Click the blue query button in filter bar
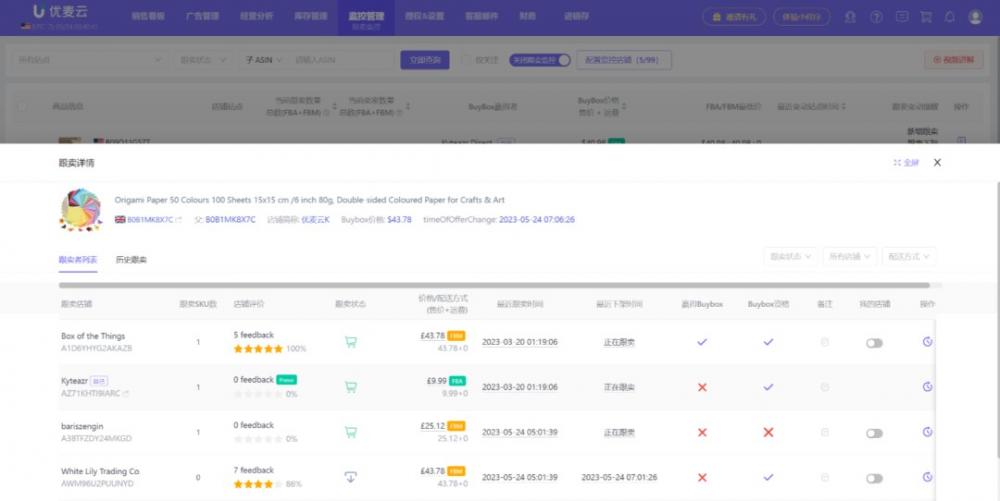This screenshot has height=501, width=1000. point(425,60)
